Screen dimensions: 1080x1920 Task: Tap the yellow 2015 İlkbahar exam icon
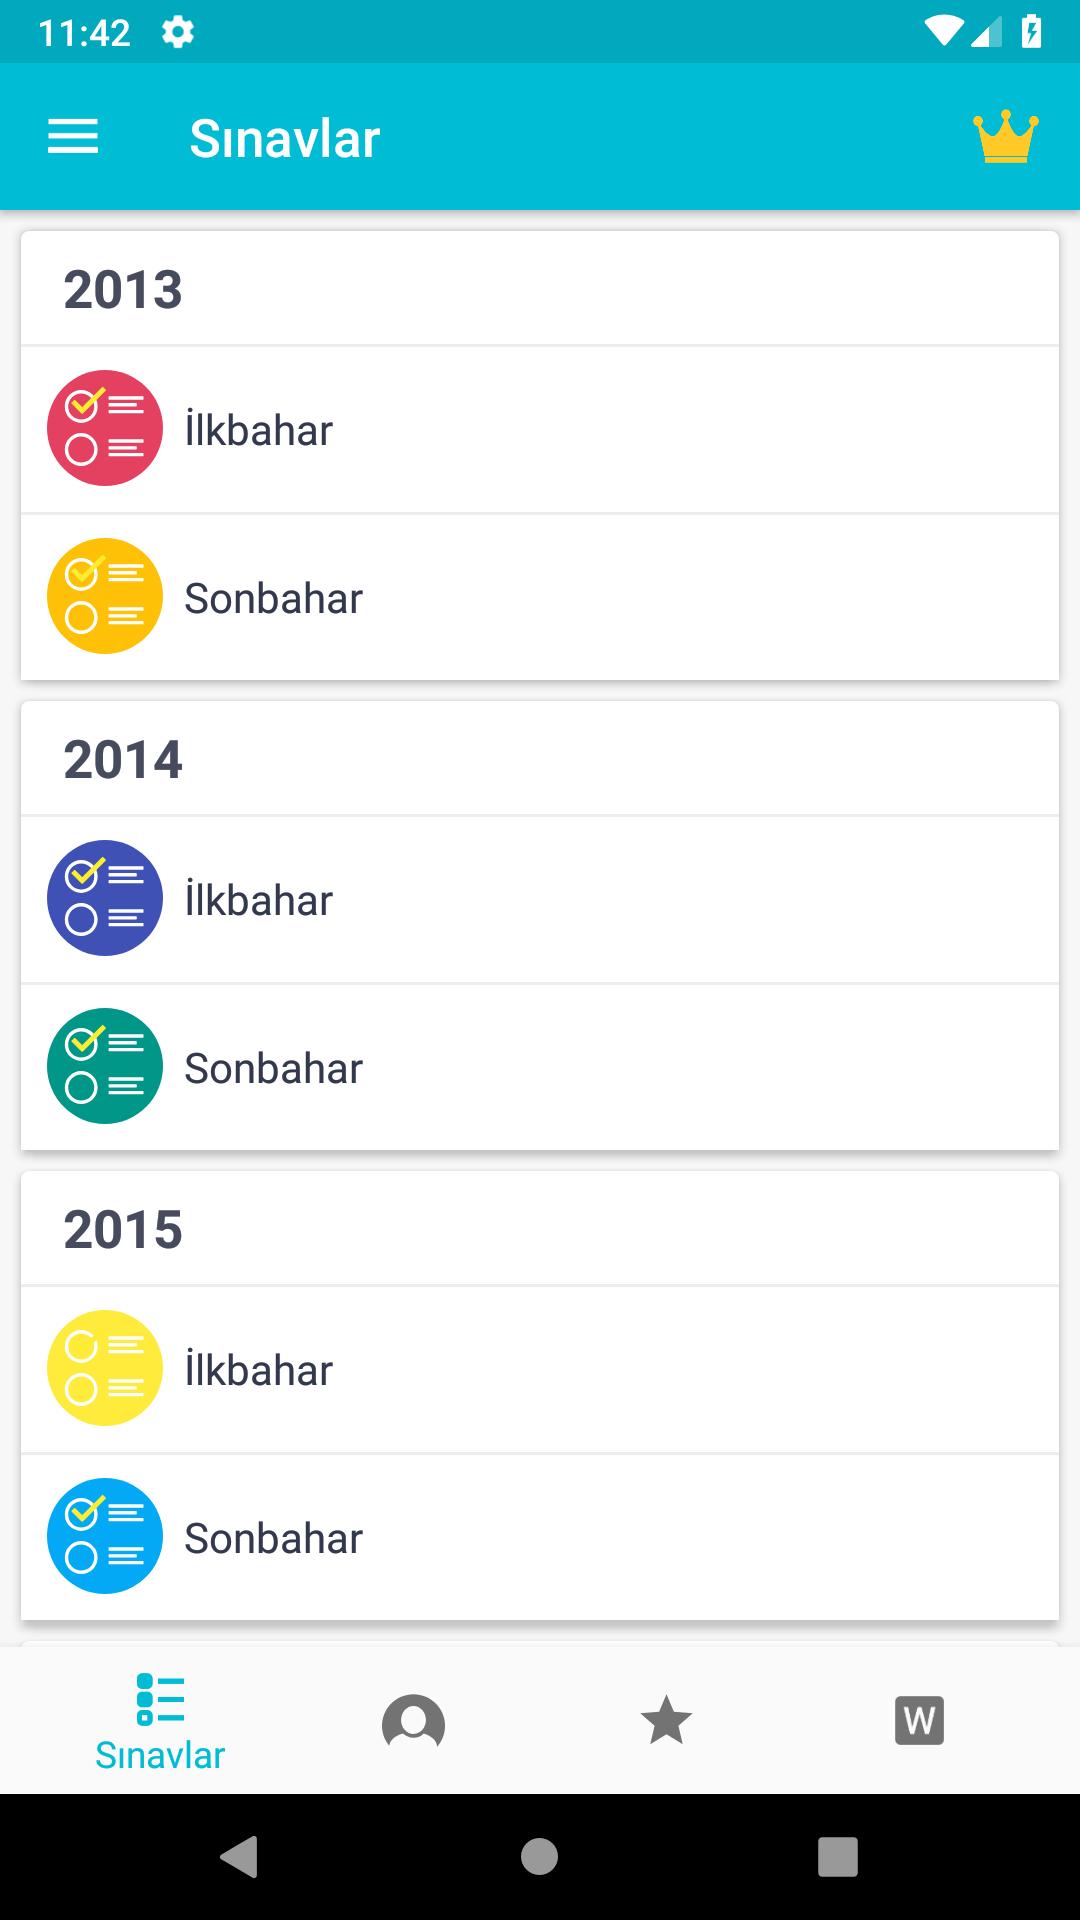point(105,1368)
